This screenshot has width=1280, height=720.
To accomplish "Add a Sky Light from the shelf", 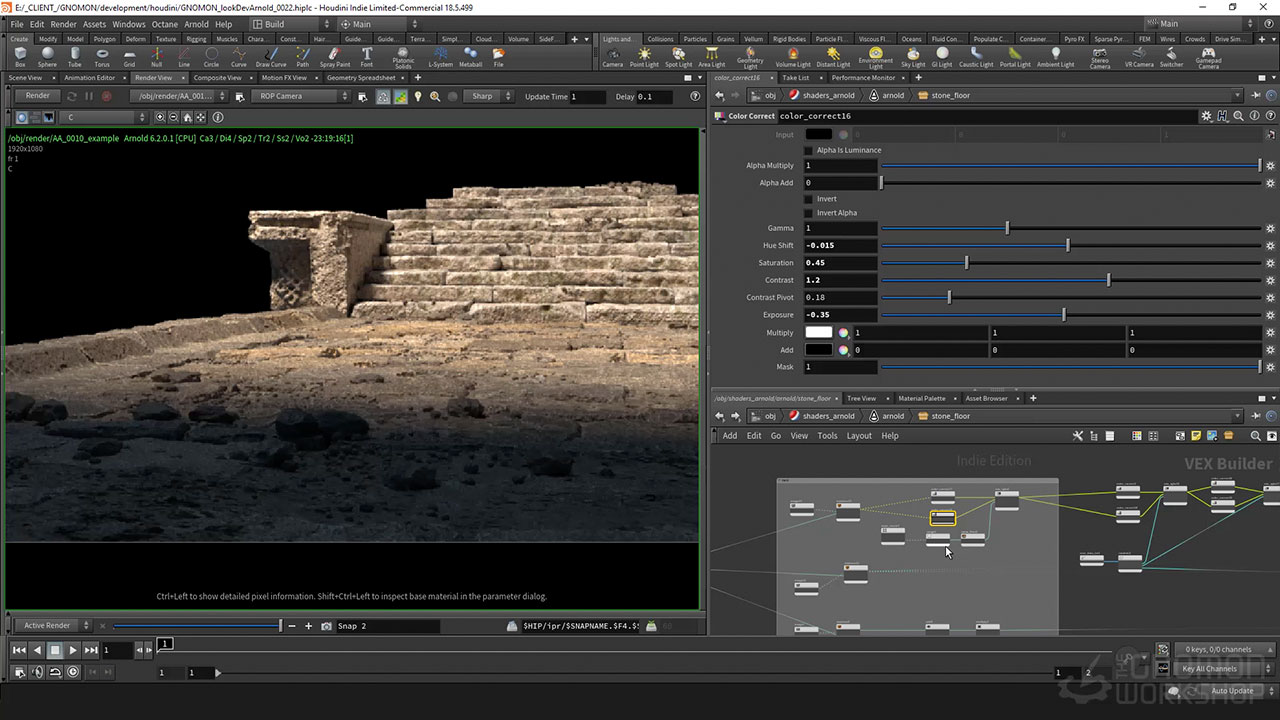I will tap(913, 57).
